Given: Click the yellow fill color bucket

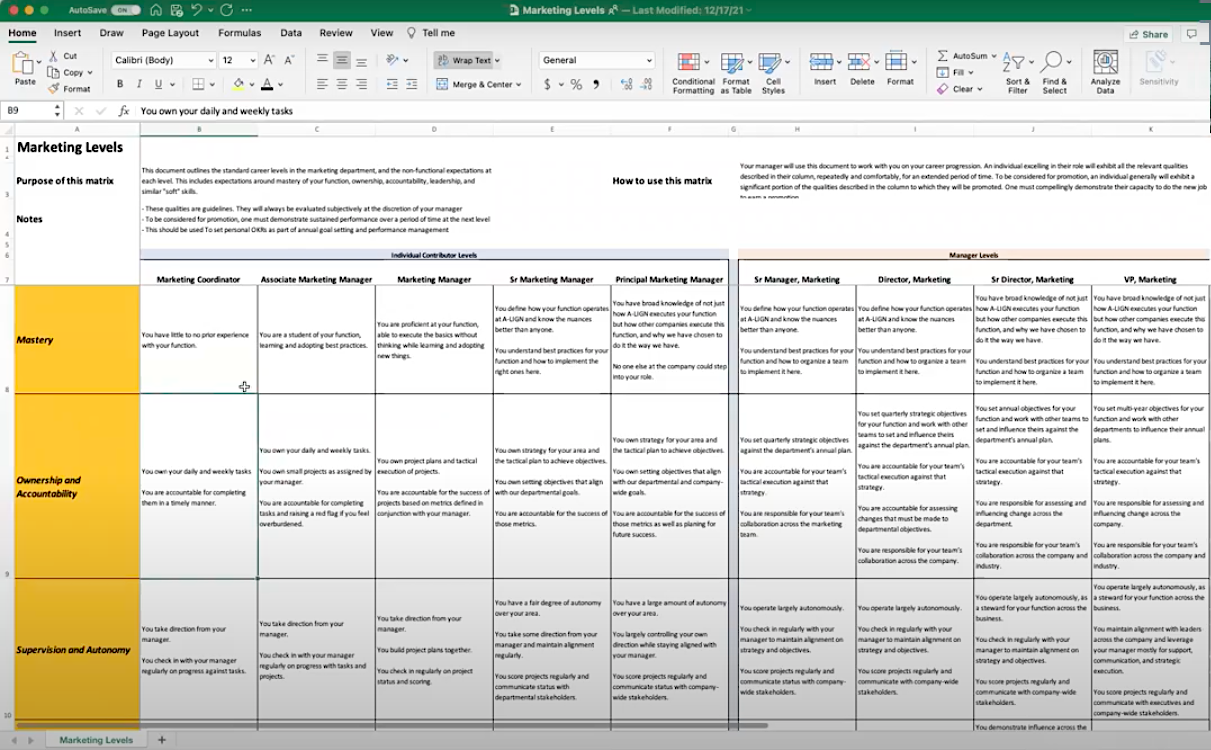Looking at the screenshot, I should coord(238,84).
